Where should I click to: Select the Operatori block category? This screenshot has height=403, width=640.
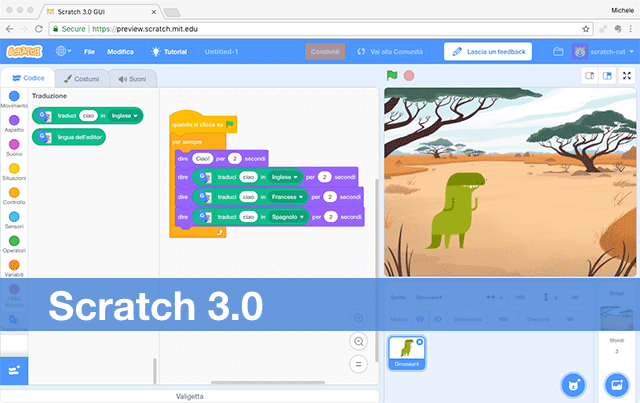[14, 244]
